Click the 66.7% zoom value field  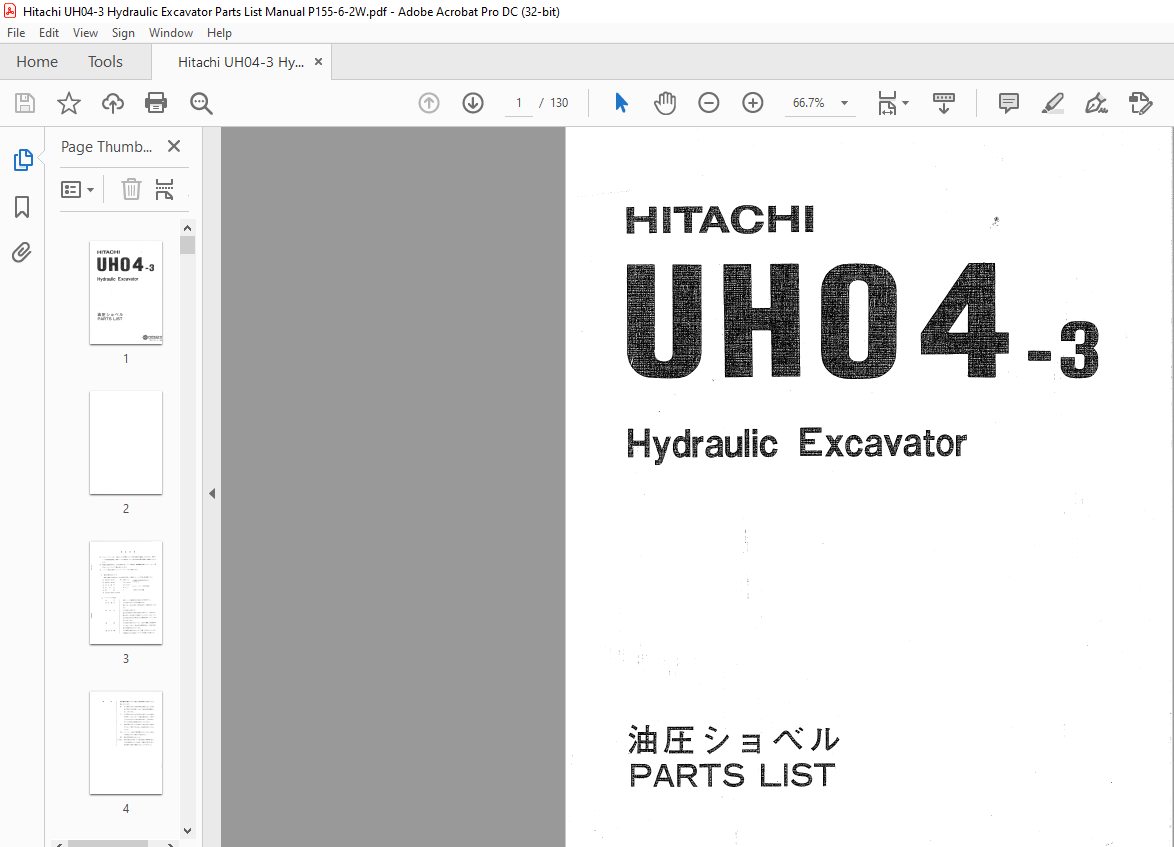coord(809,103)
